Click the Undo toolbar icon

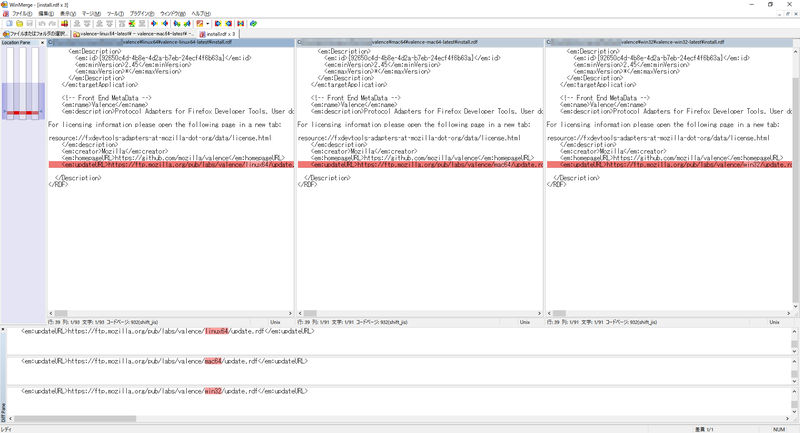point(42,23)
